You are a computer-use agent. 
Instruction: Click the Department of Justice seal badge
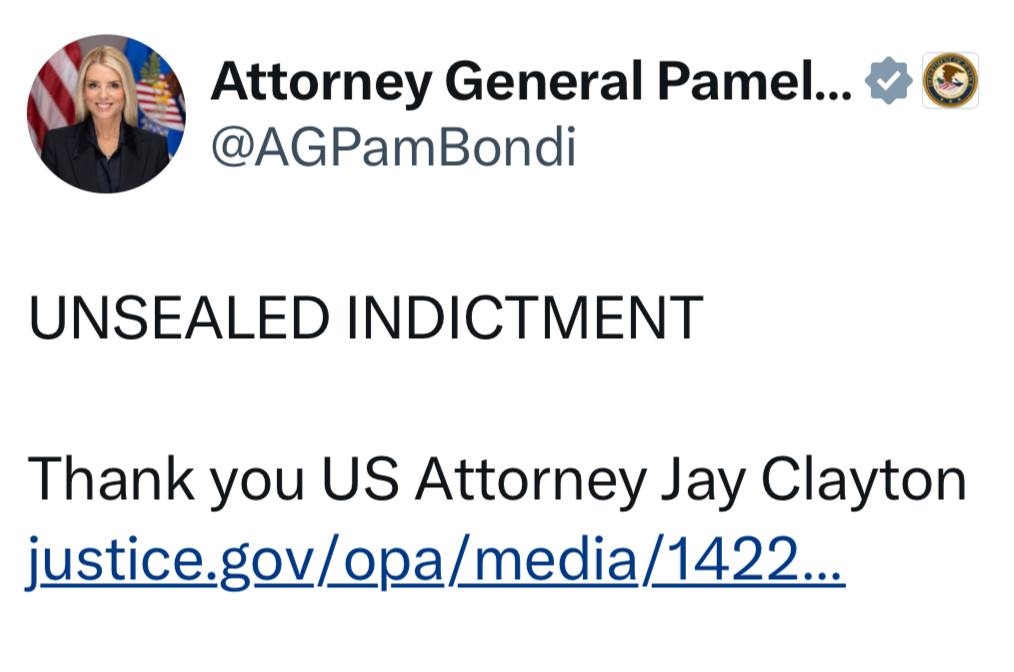[950, 81]
